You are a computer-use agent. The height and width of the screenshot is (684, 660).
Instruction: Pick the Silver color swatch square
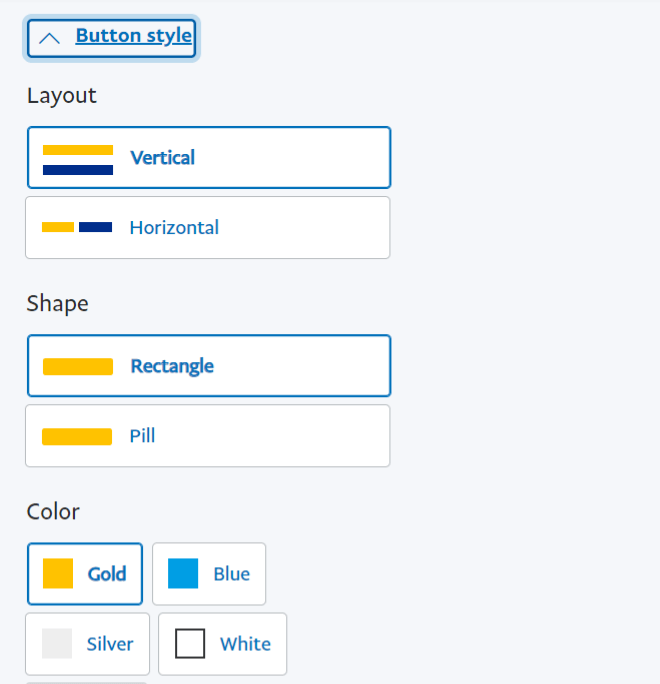tap(57, 643)
